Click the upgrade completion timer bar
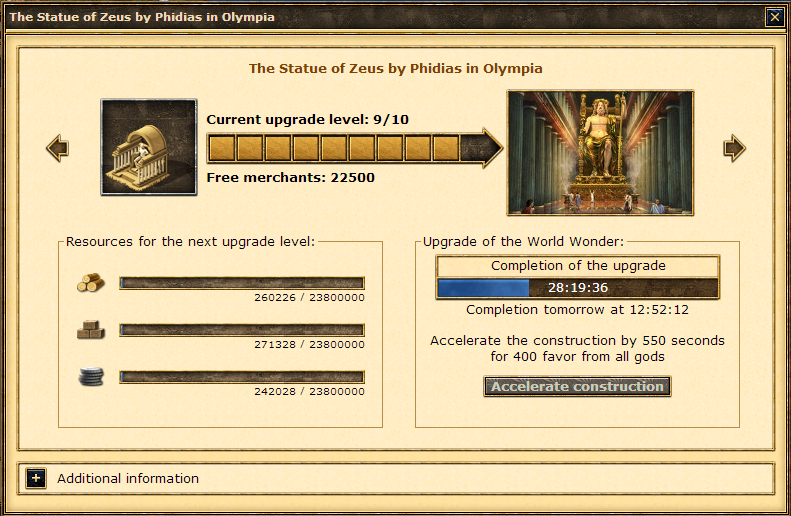Screen dimensions: 791x516 [578, 288]
